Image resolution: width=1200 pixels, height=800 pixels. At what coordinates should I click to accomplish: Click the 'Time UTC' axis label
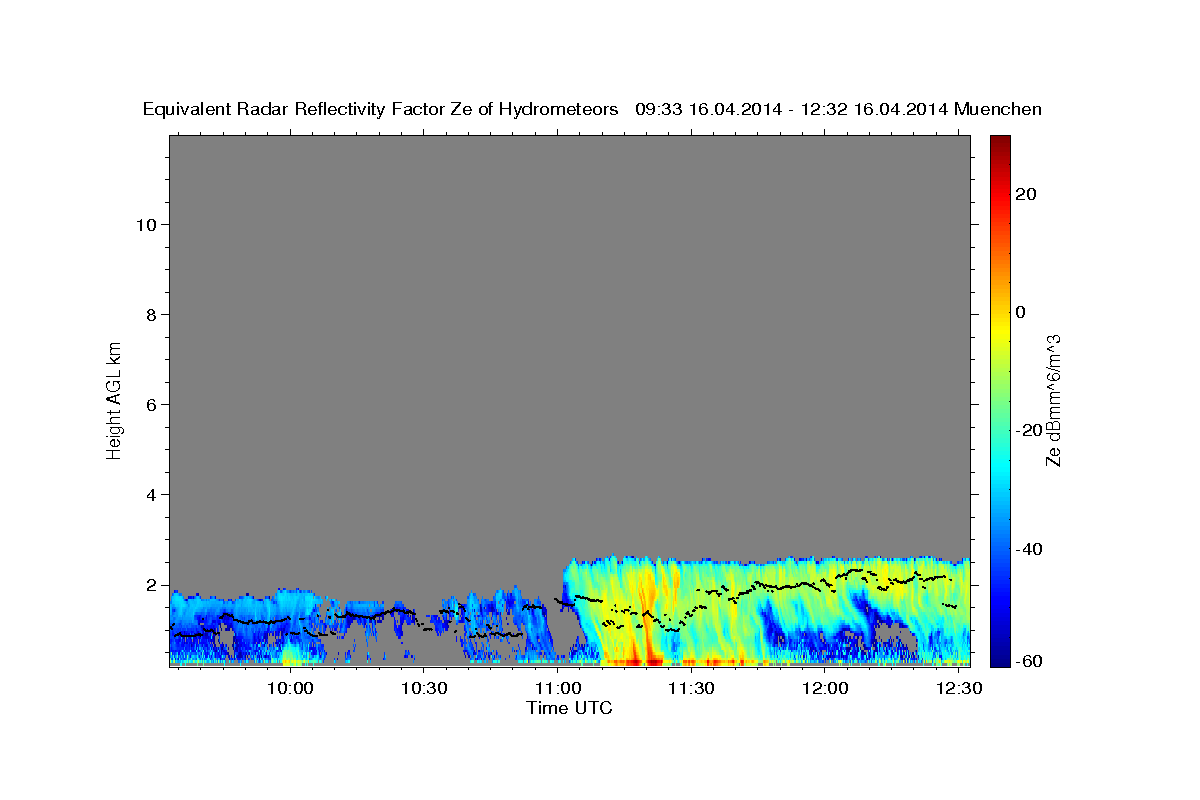coord(569,708)
